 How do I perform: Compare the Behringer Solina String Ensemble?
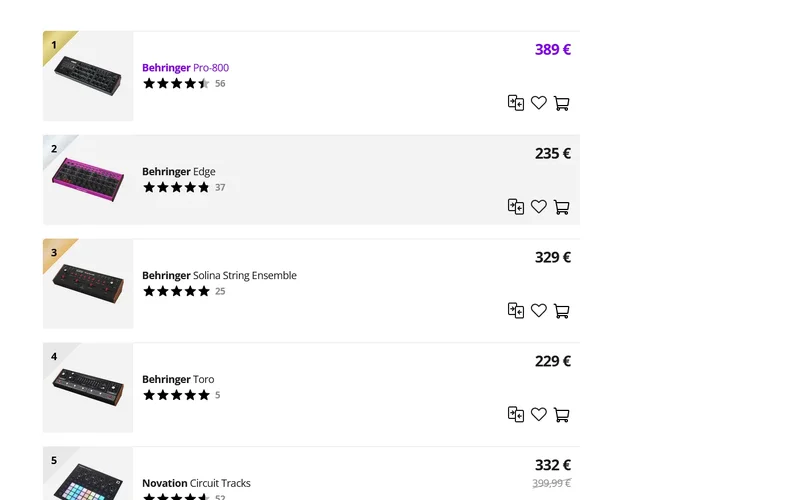[x=516, y=311]
